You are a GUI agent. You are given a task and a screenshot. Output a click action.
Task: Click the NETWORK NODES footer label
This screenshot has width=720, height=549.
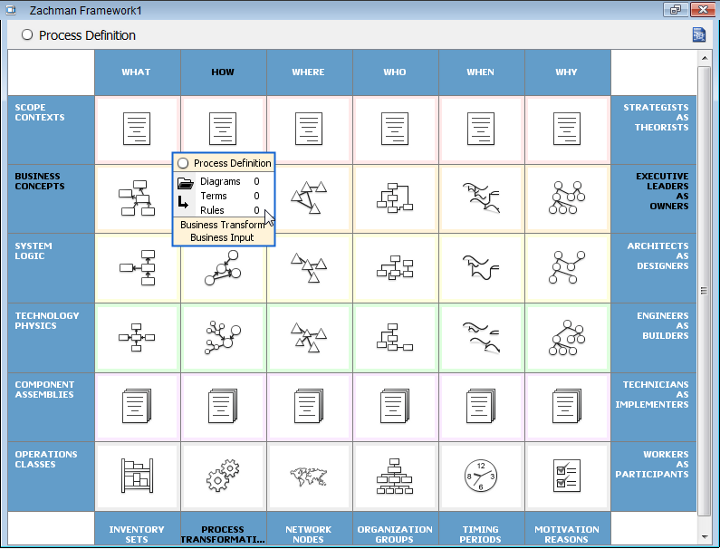pyautogui.click(x=309, y=534)
